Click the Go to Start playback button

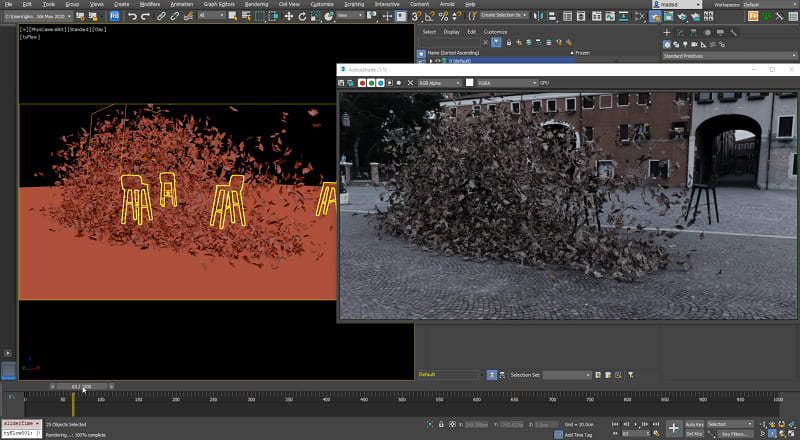(x=615, y=424)
